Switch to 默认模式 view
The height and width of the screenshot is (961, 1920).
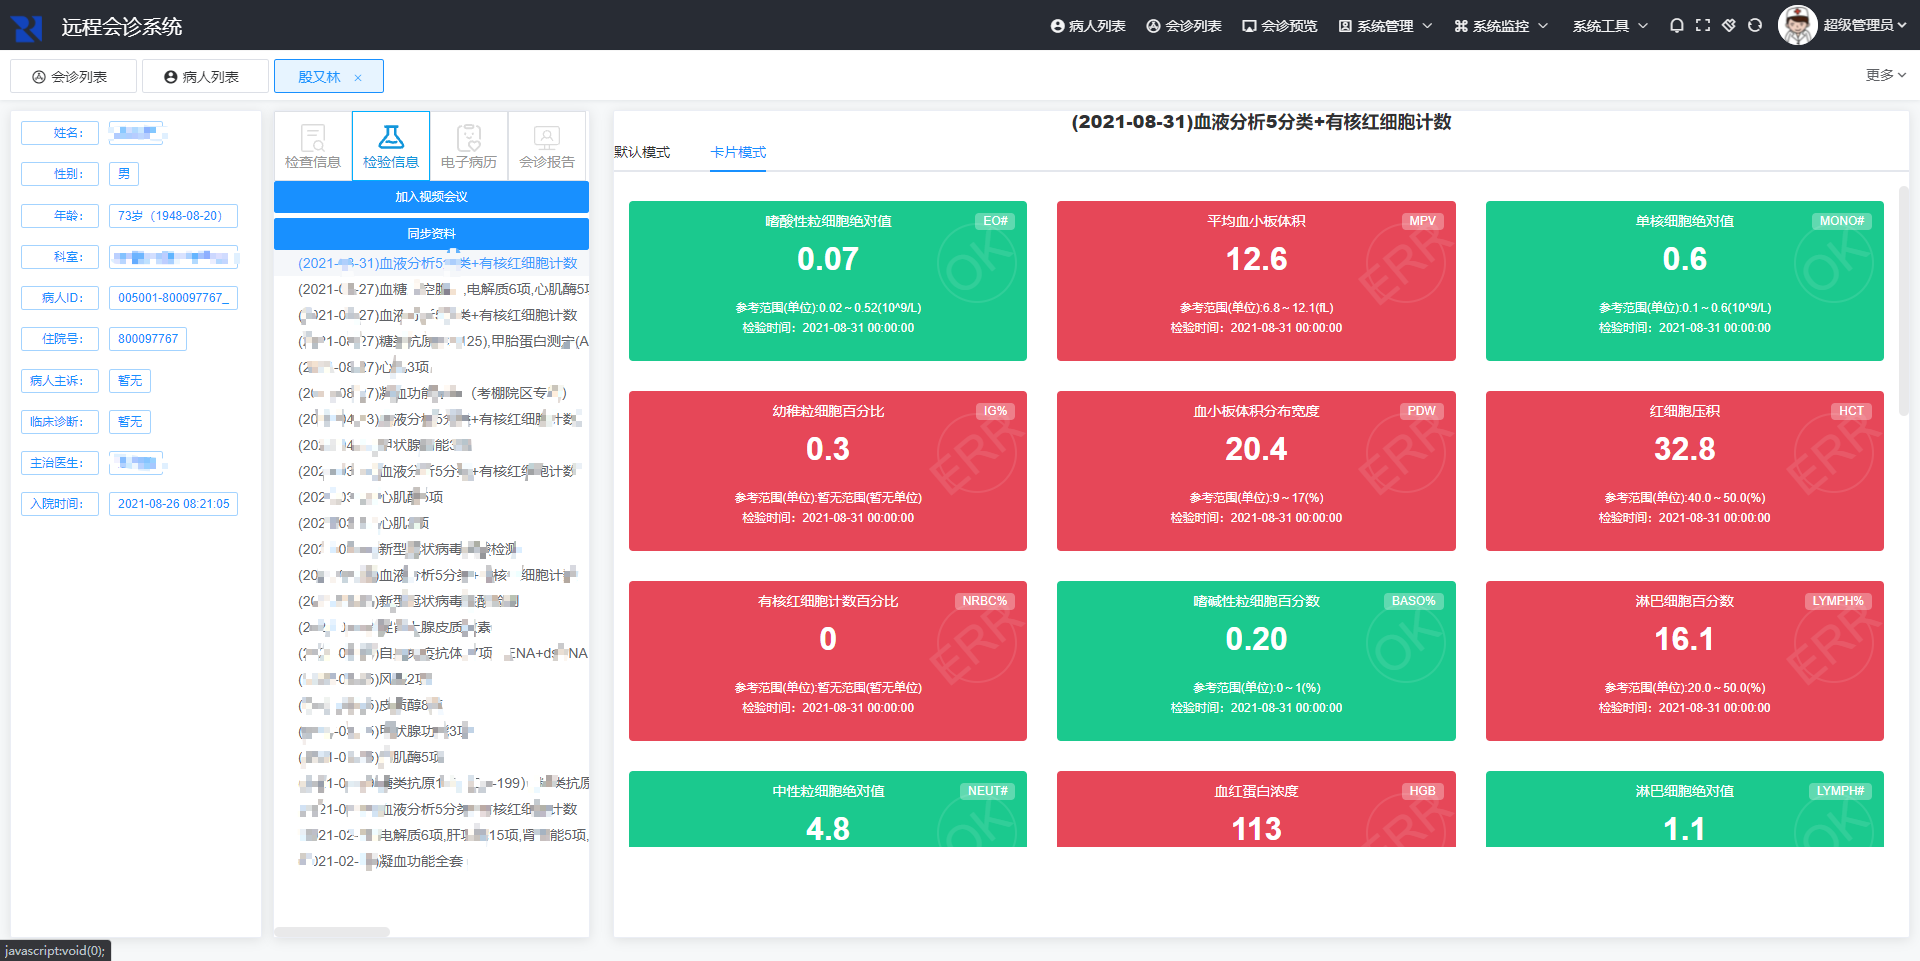point(642,152)
